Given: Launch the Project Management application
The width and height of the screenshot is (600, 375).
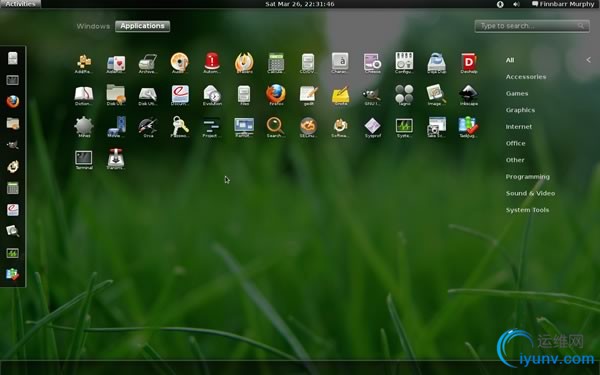Looking at the screenshot, I should (x=212, y=127).
